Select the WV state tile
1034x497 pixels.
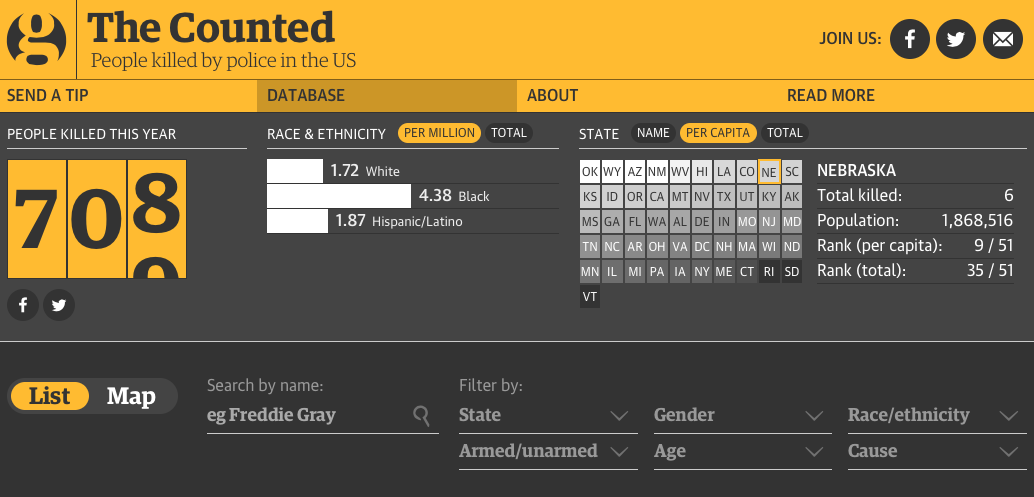pyautogui.click(x=680, y=172)
